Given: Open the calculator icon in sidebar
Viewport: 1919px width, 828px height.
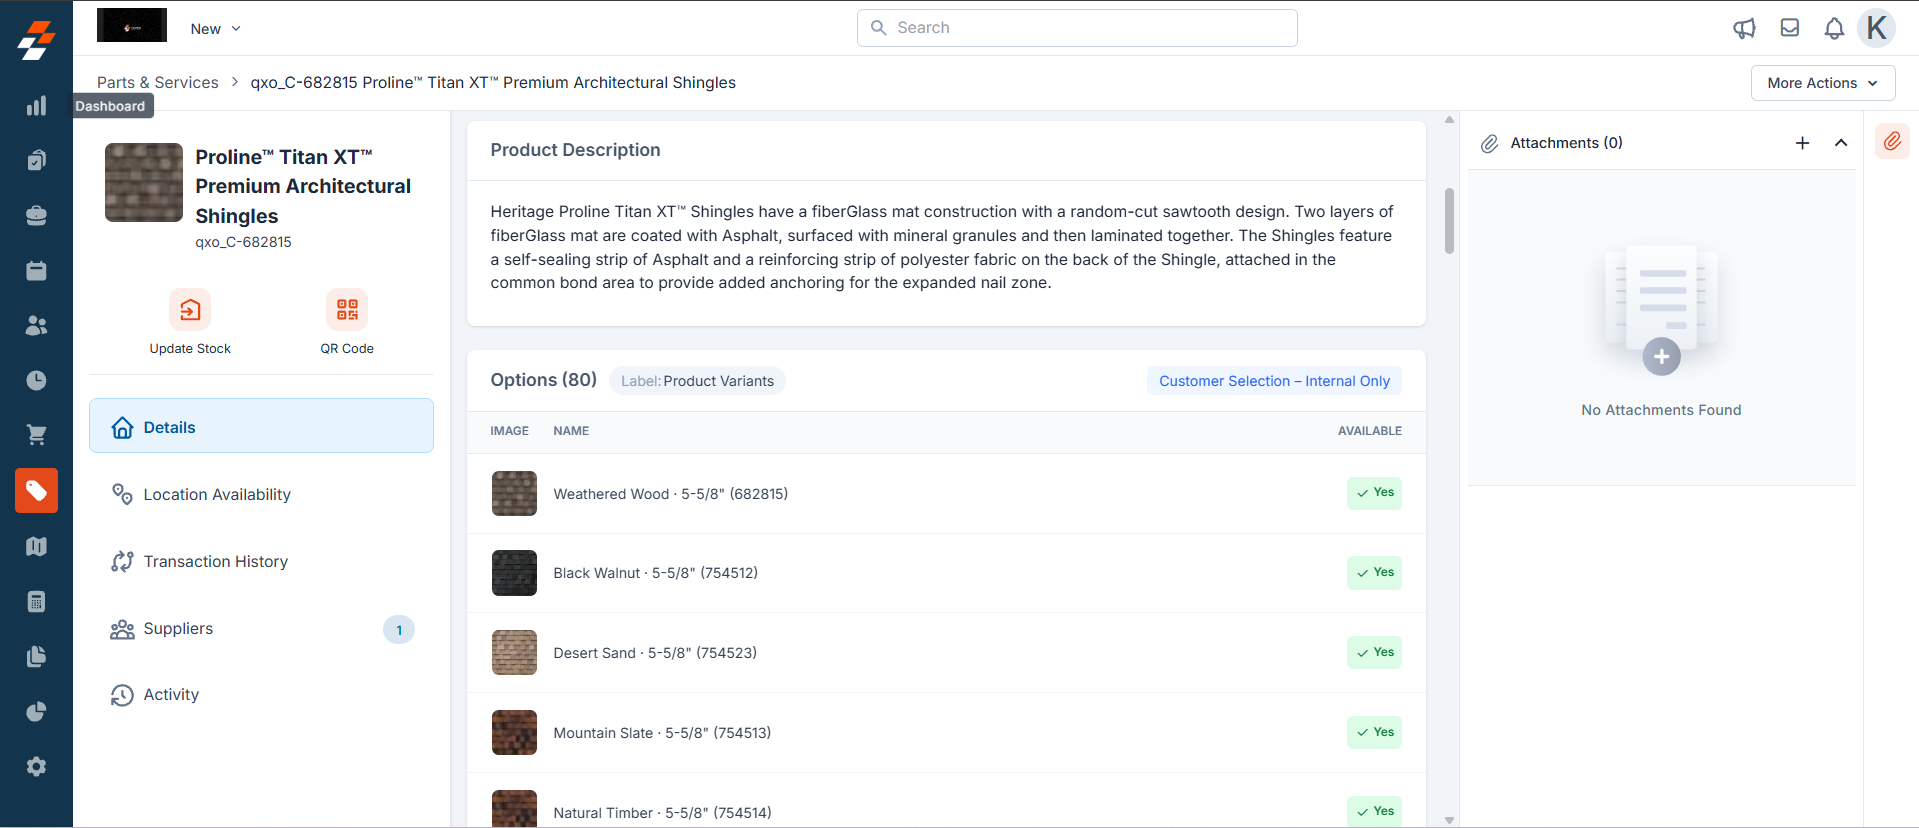Looking at the screenshot, I should [x=36, y=601].
